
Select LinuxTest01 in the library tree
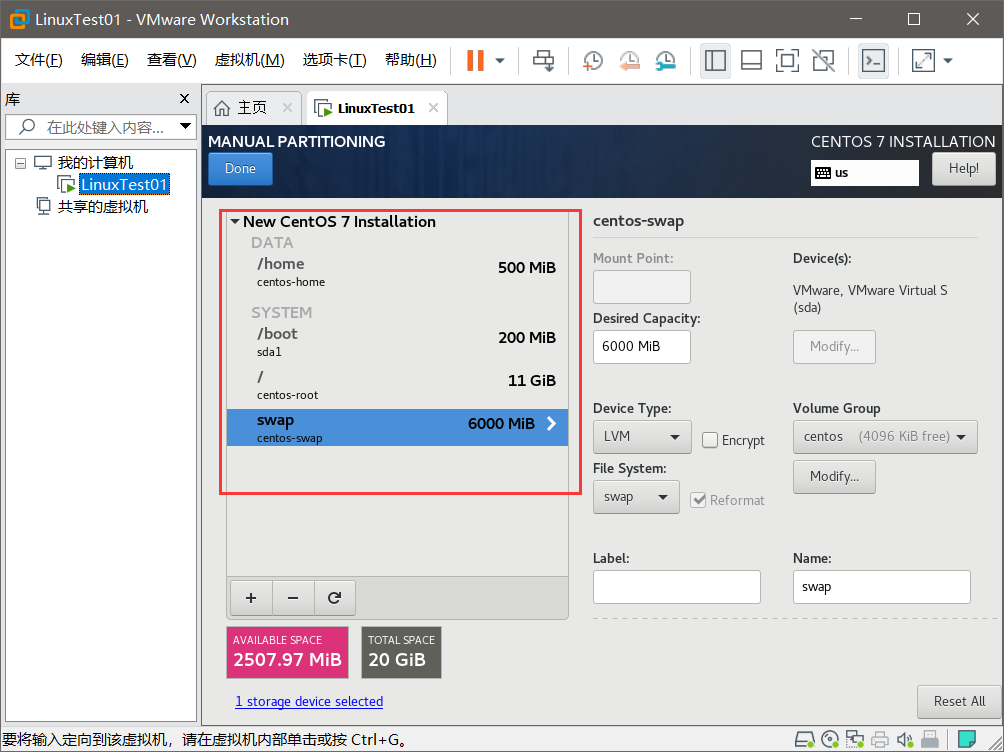tap(124, 184)
